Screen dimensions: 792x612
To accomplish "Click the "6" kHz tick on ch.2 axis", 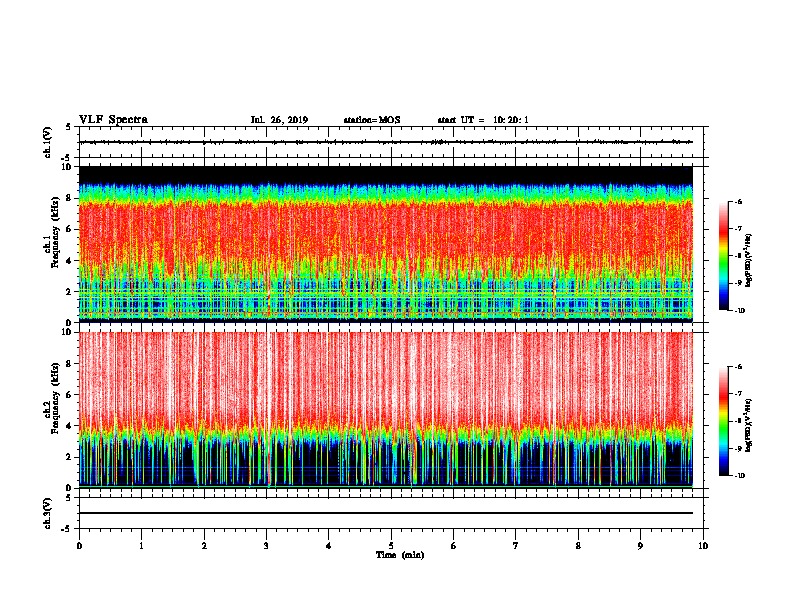I will point(70,395).
